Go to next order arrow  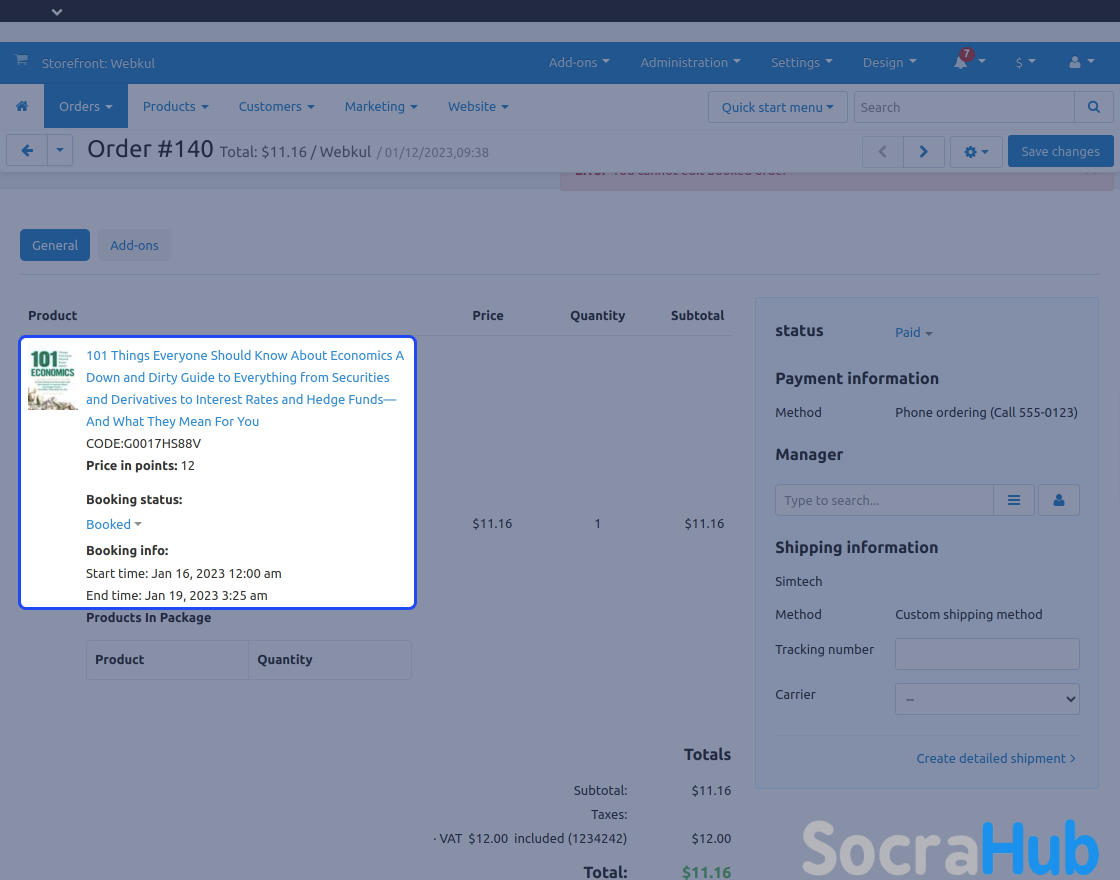(923, 152)
